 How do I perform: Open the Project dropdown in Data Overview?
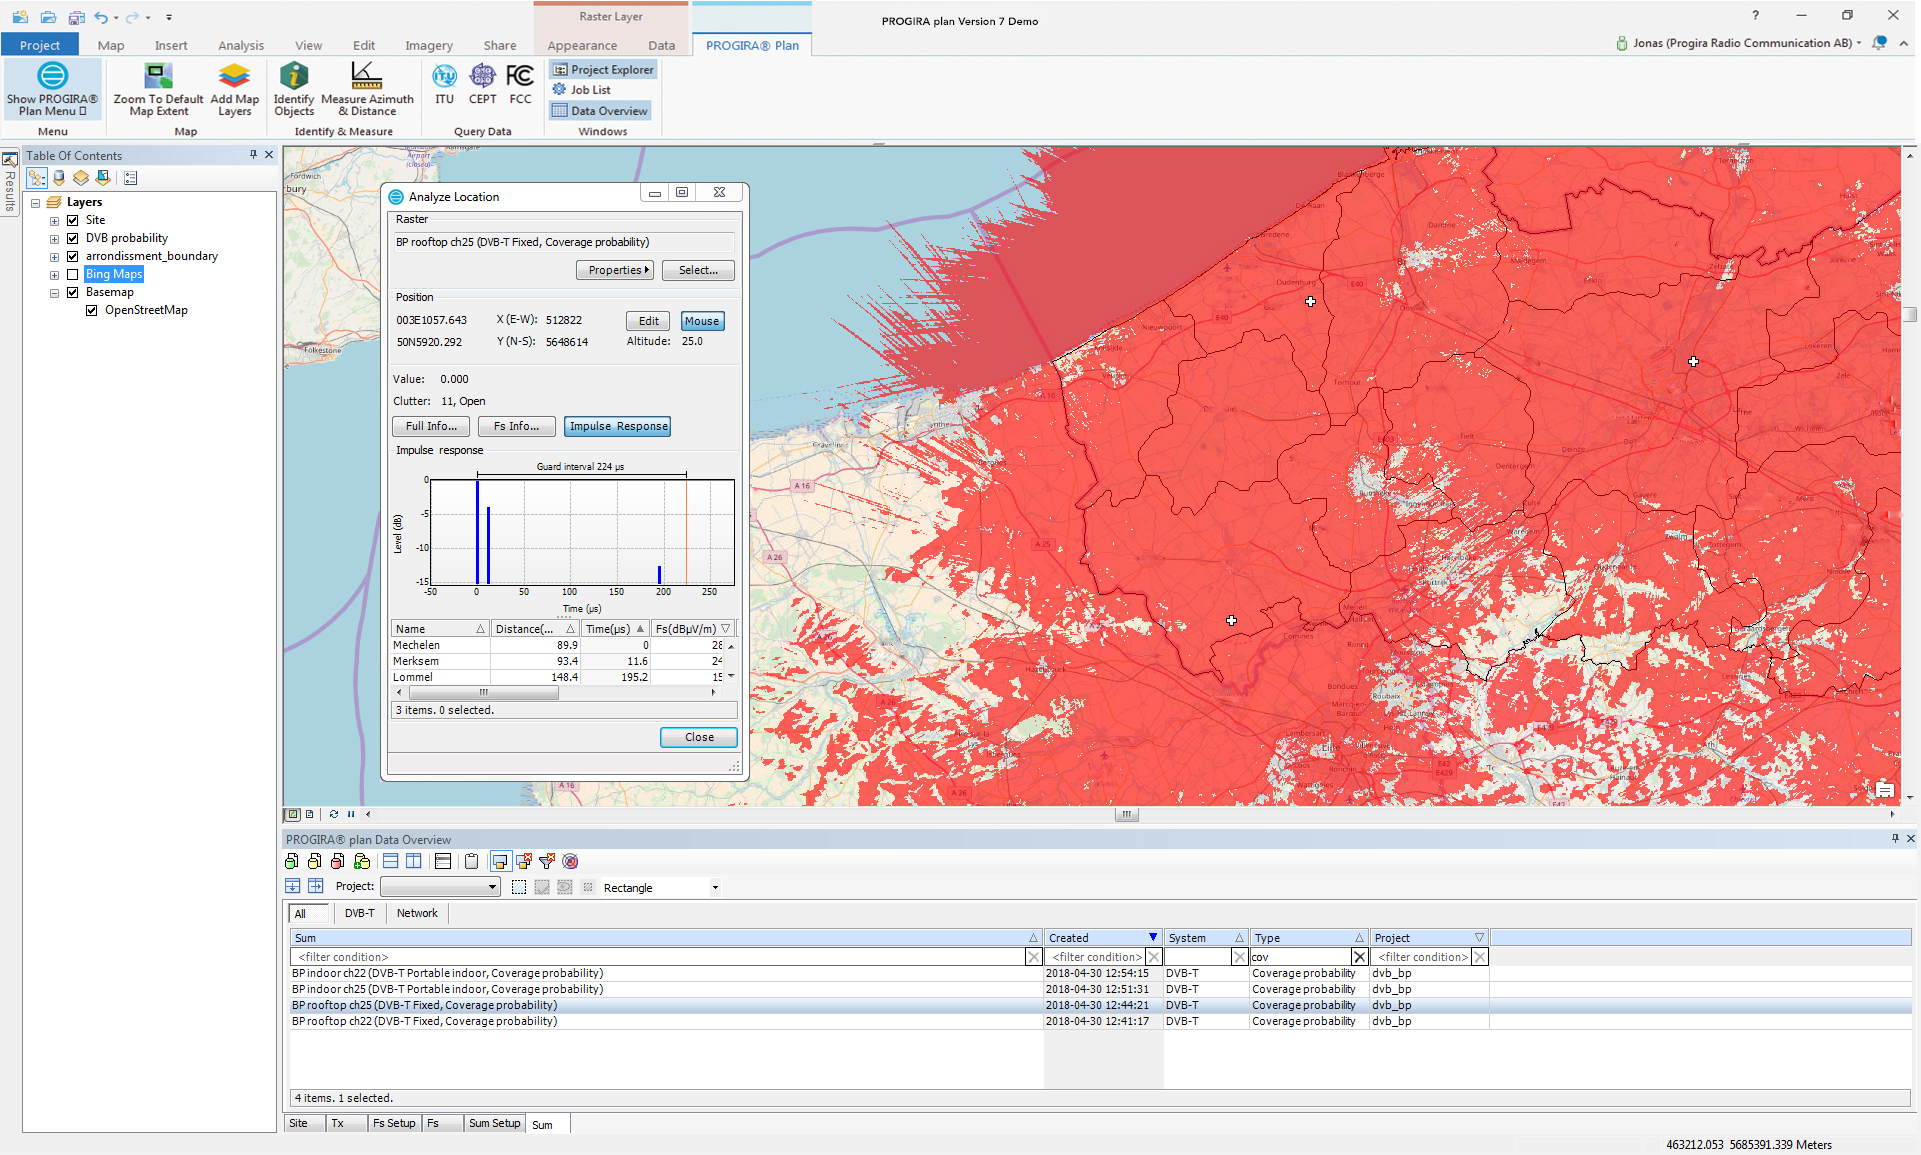click(492, 887)
